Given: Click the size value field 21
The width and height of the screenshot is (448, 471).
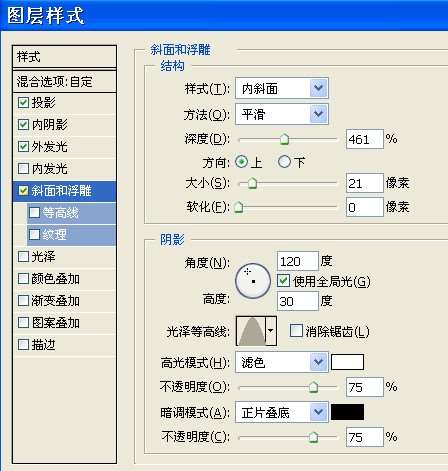Looking at the screenshot, I should (365, 183).
